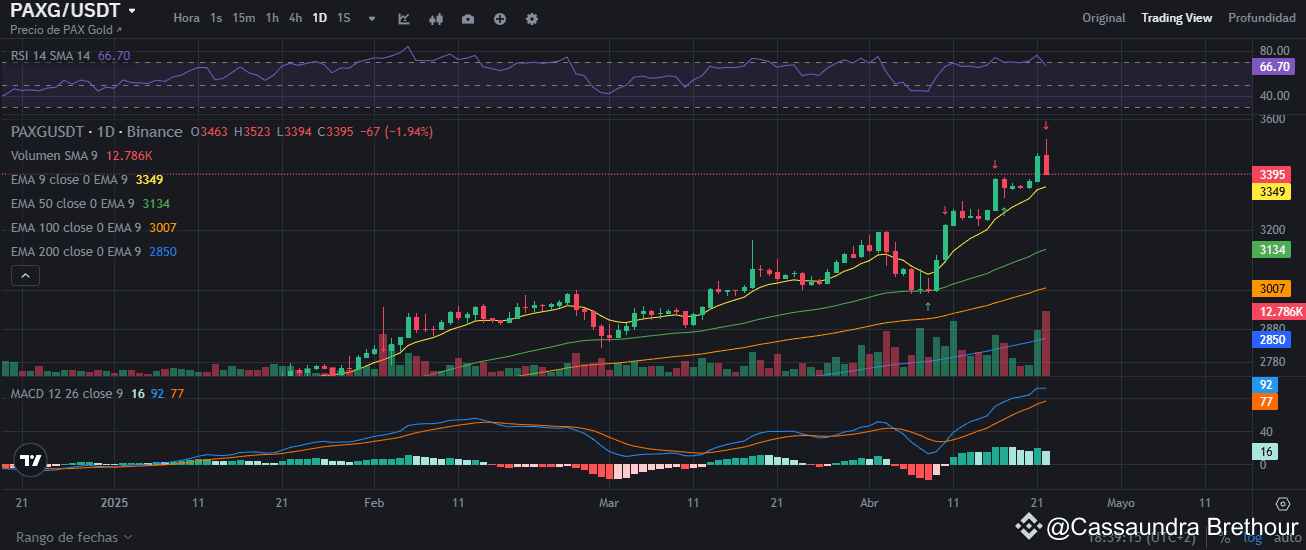Switch to the Original chart view

point(1104,18)
